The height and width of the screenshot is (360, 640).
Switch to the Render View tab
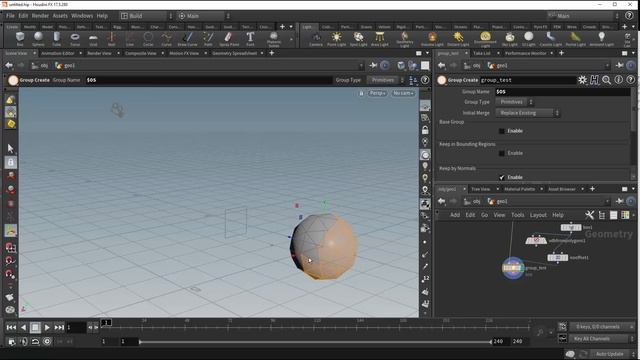click(x=99, y=53)
